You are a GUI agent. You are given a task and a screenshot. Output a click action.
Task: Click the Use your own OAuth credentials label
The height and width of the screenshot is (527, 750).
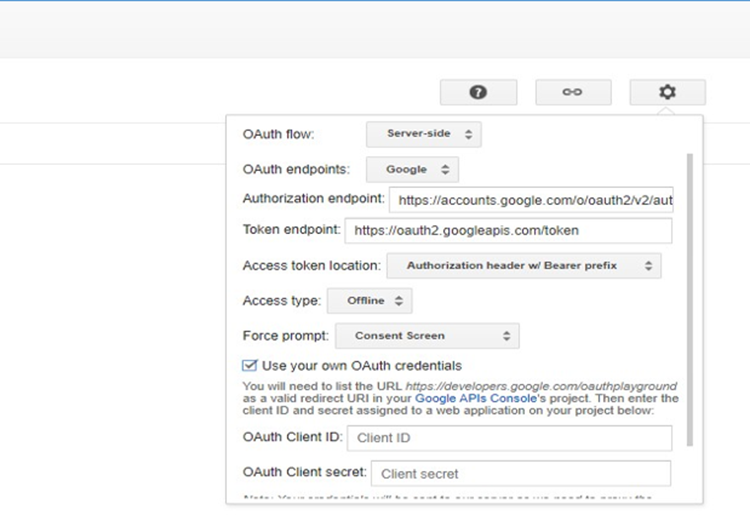(x=361, y=366)
